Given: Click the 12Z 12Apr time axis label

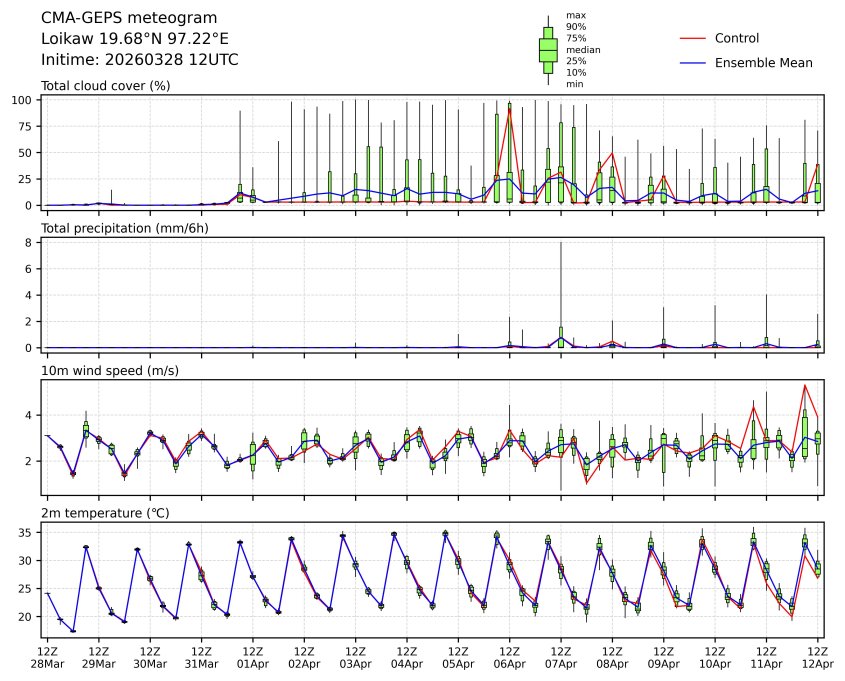Looking at the screenshot, I should (818, 657).
